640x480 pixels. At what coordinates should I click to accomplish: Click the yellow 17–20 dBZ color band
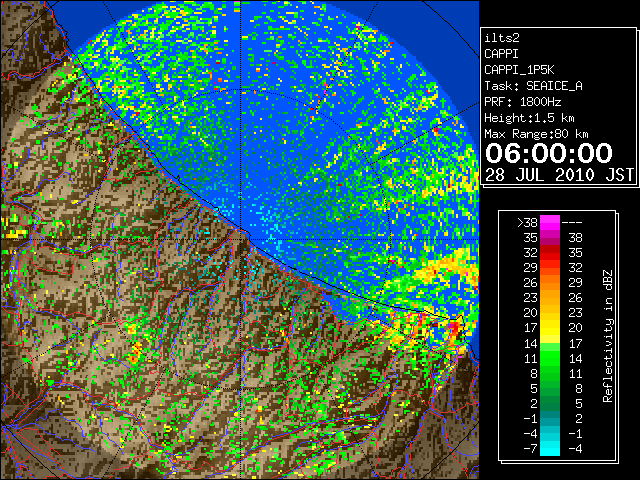point(550,328)
